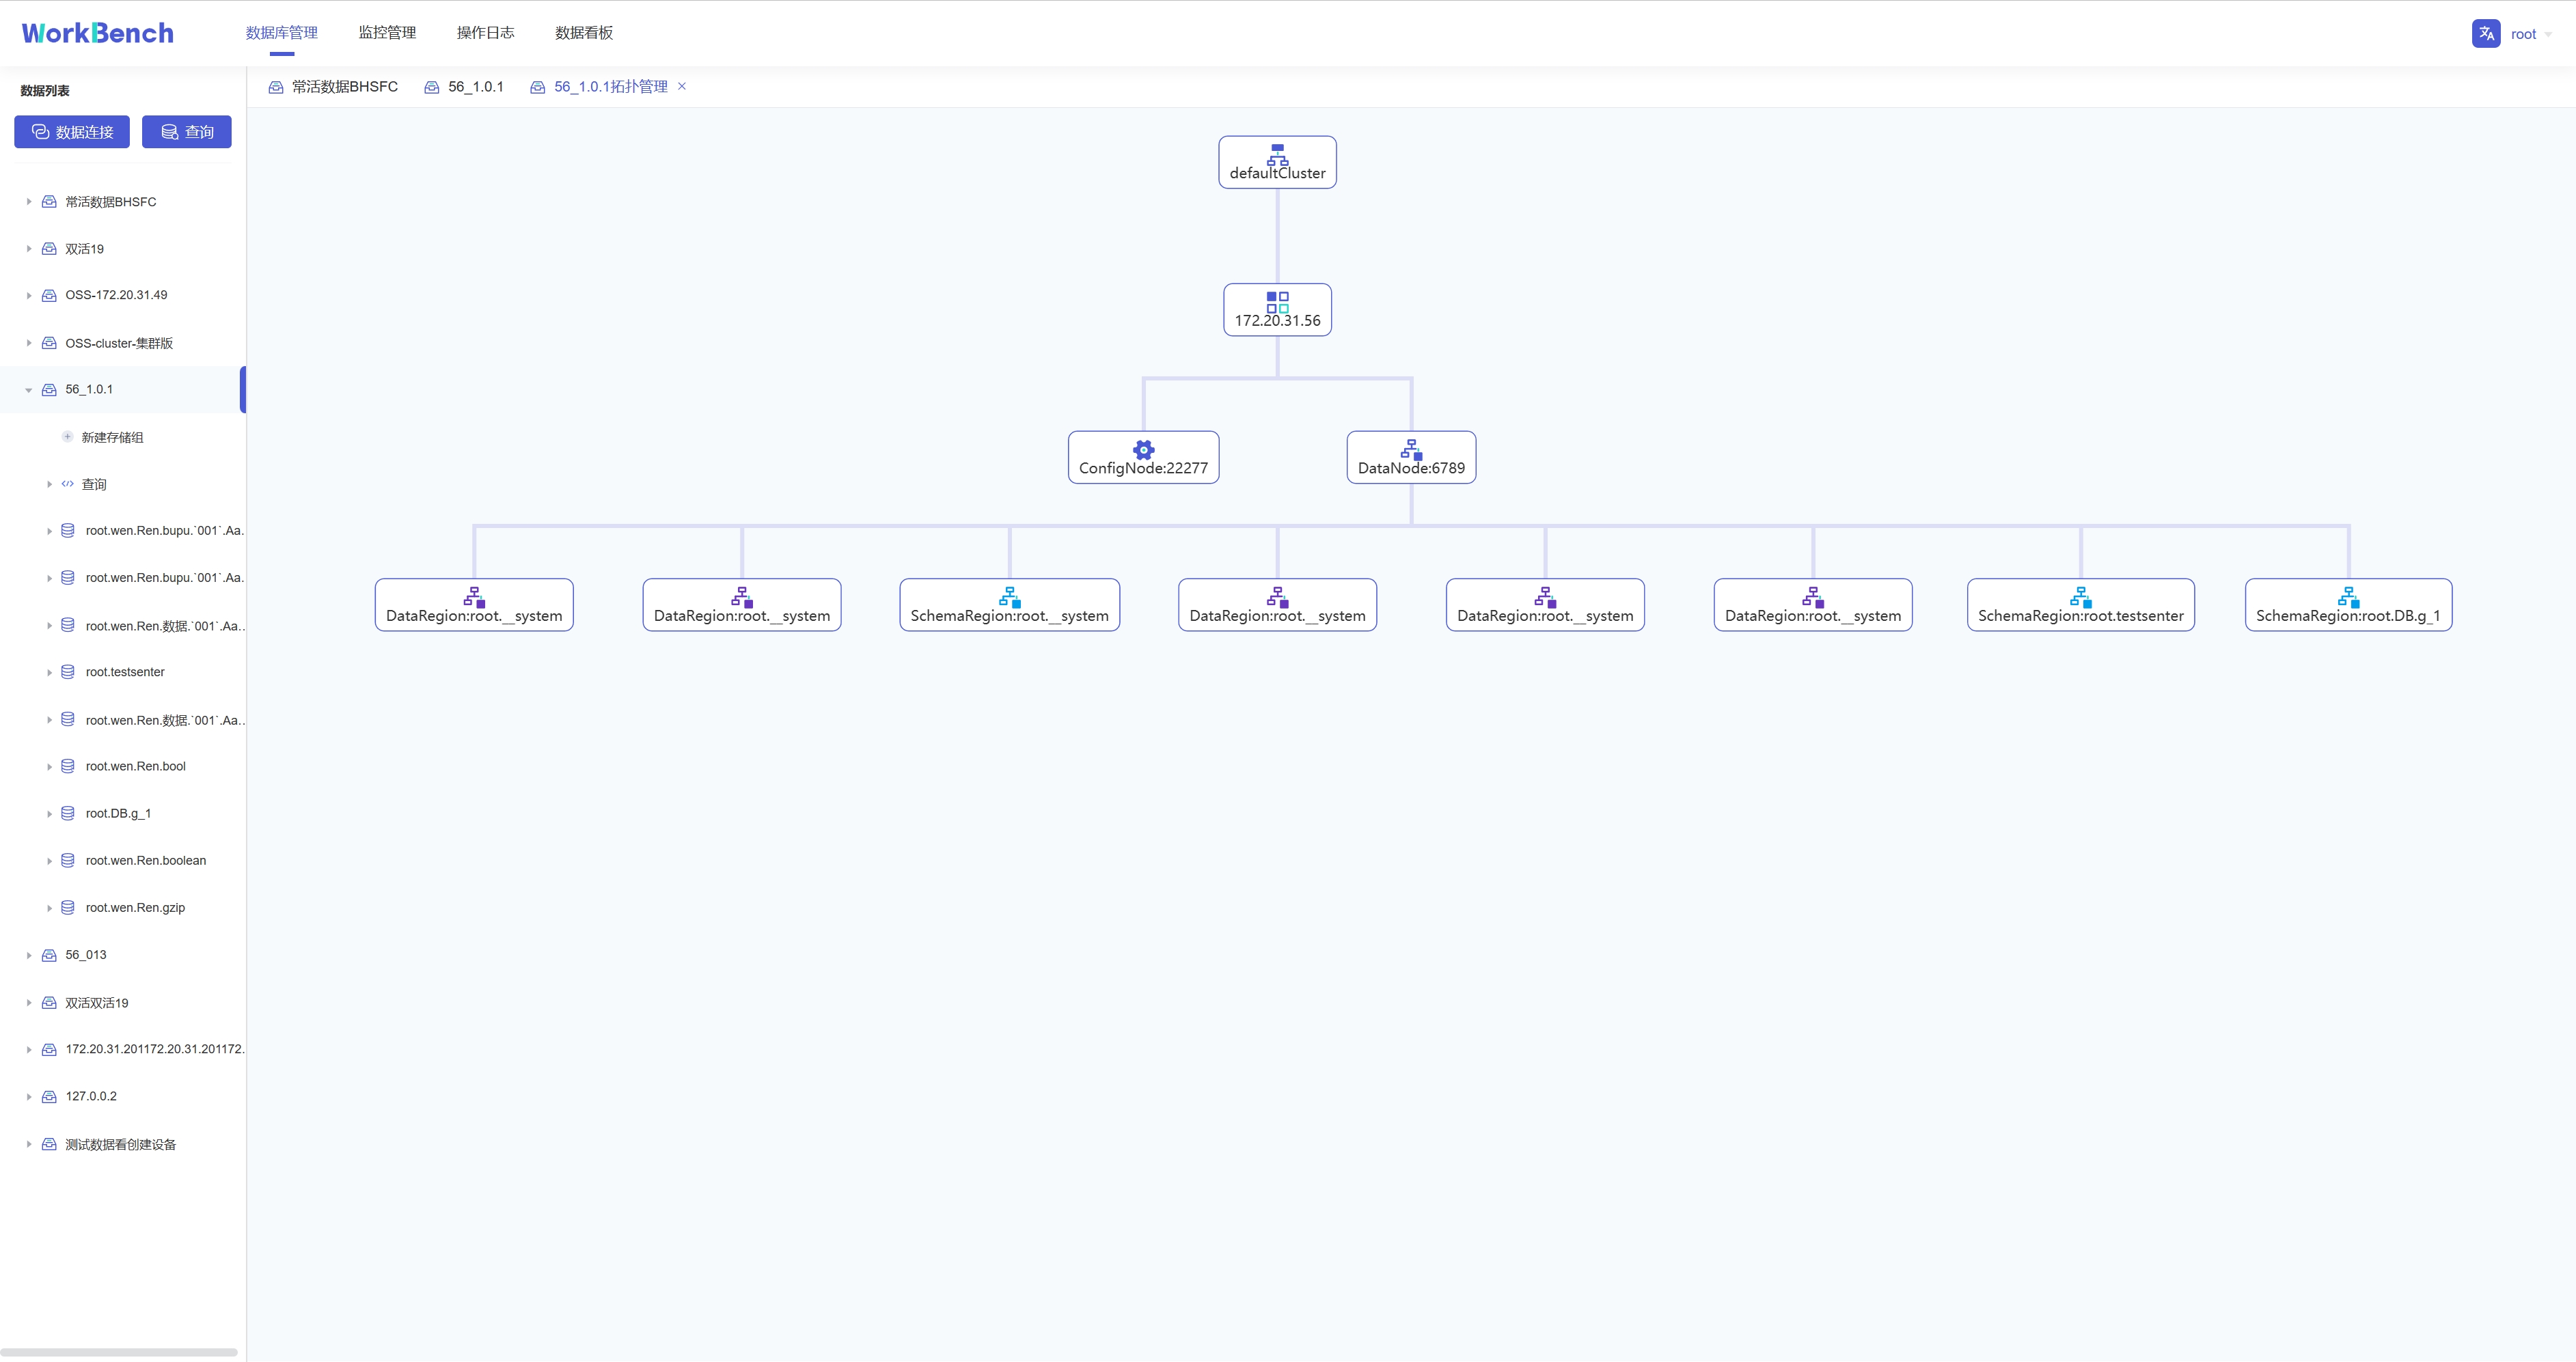Viewport: 2576px width, 1362px height.
Task: Click the 查询 button in sidebar
Action: 186,132
